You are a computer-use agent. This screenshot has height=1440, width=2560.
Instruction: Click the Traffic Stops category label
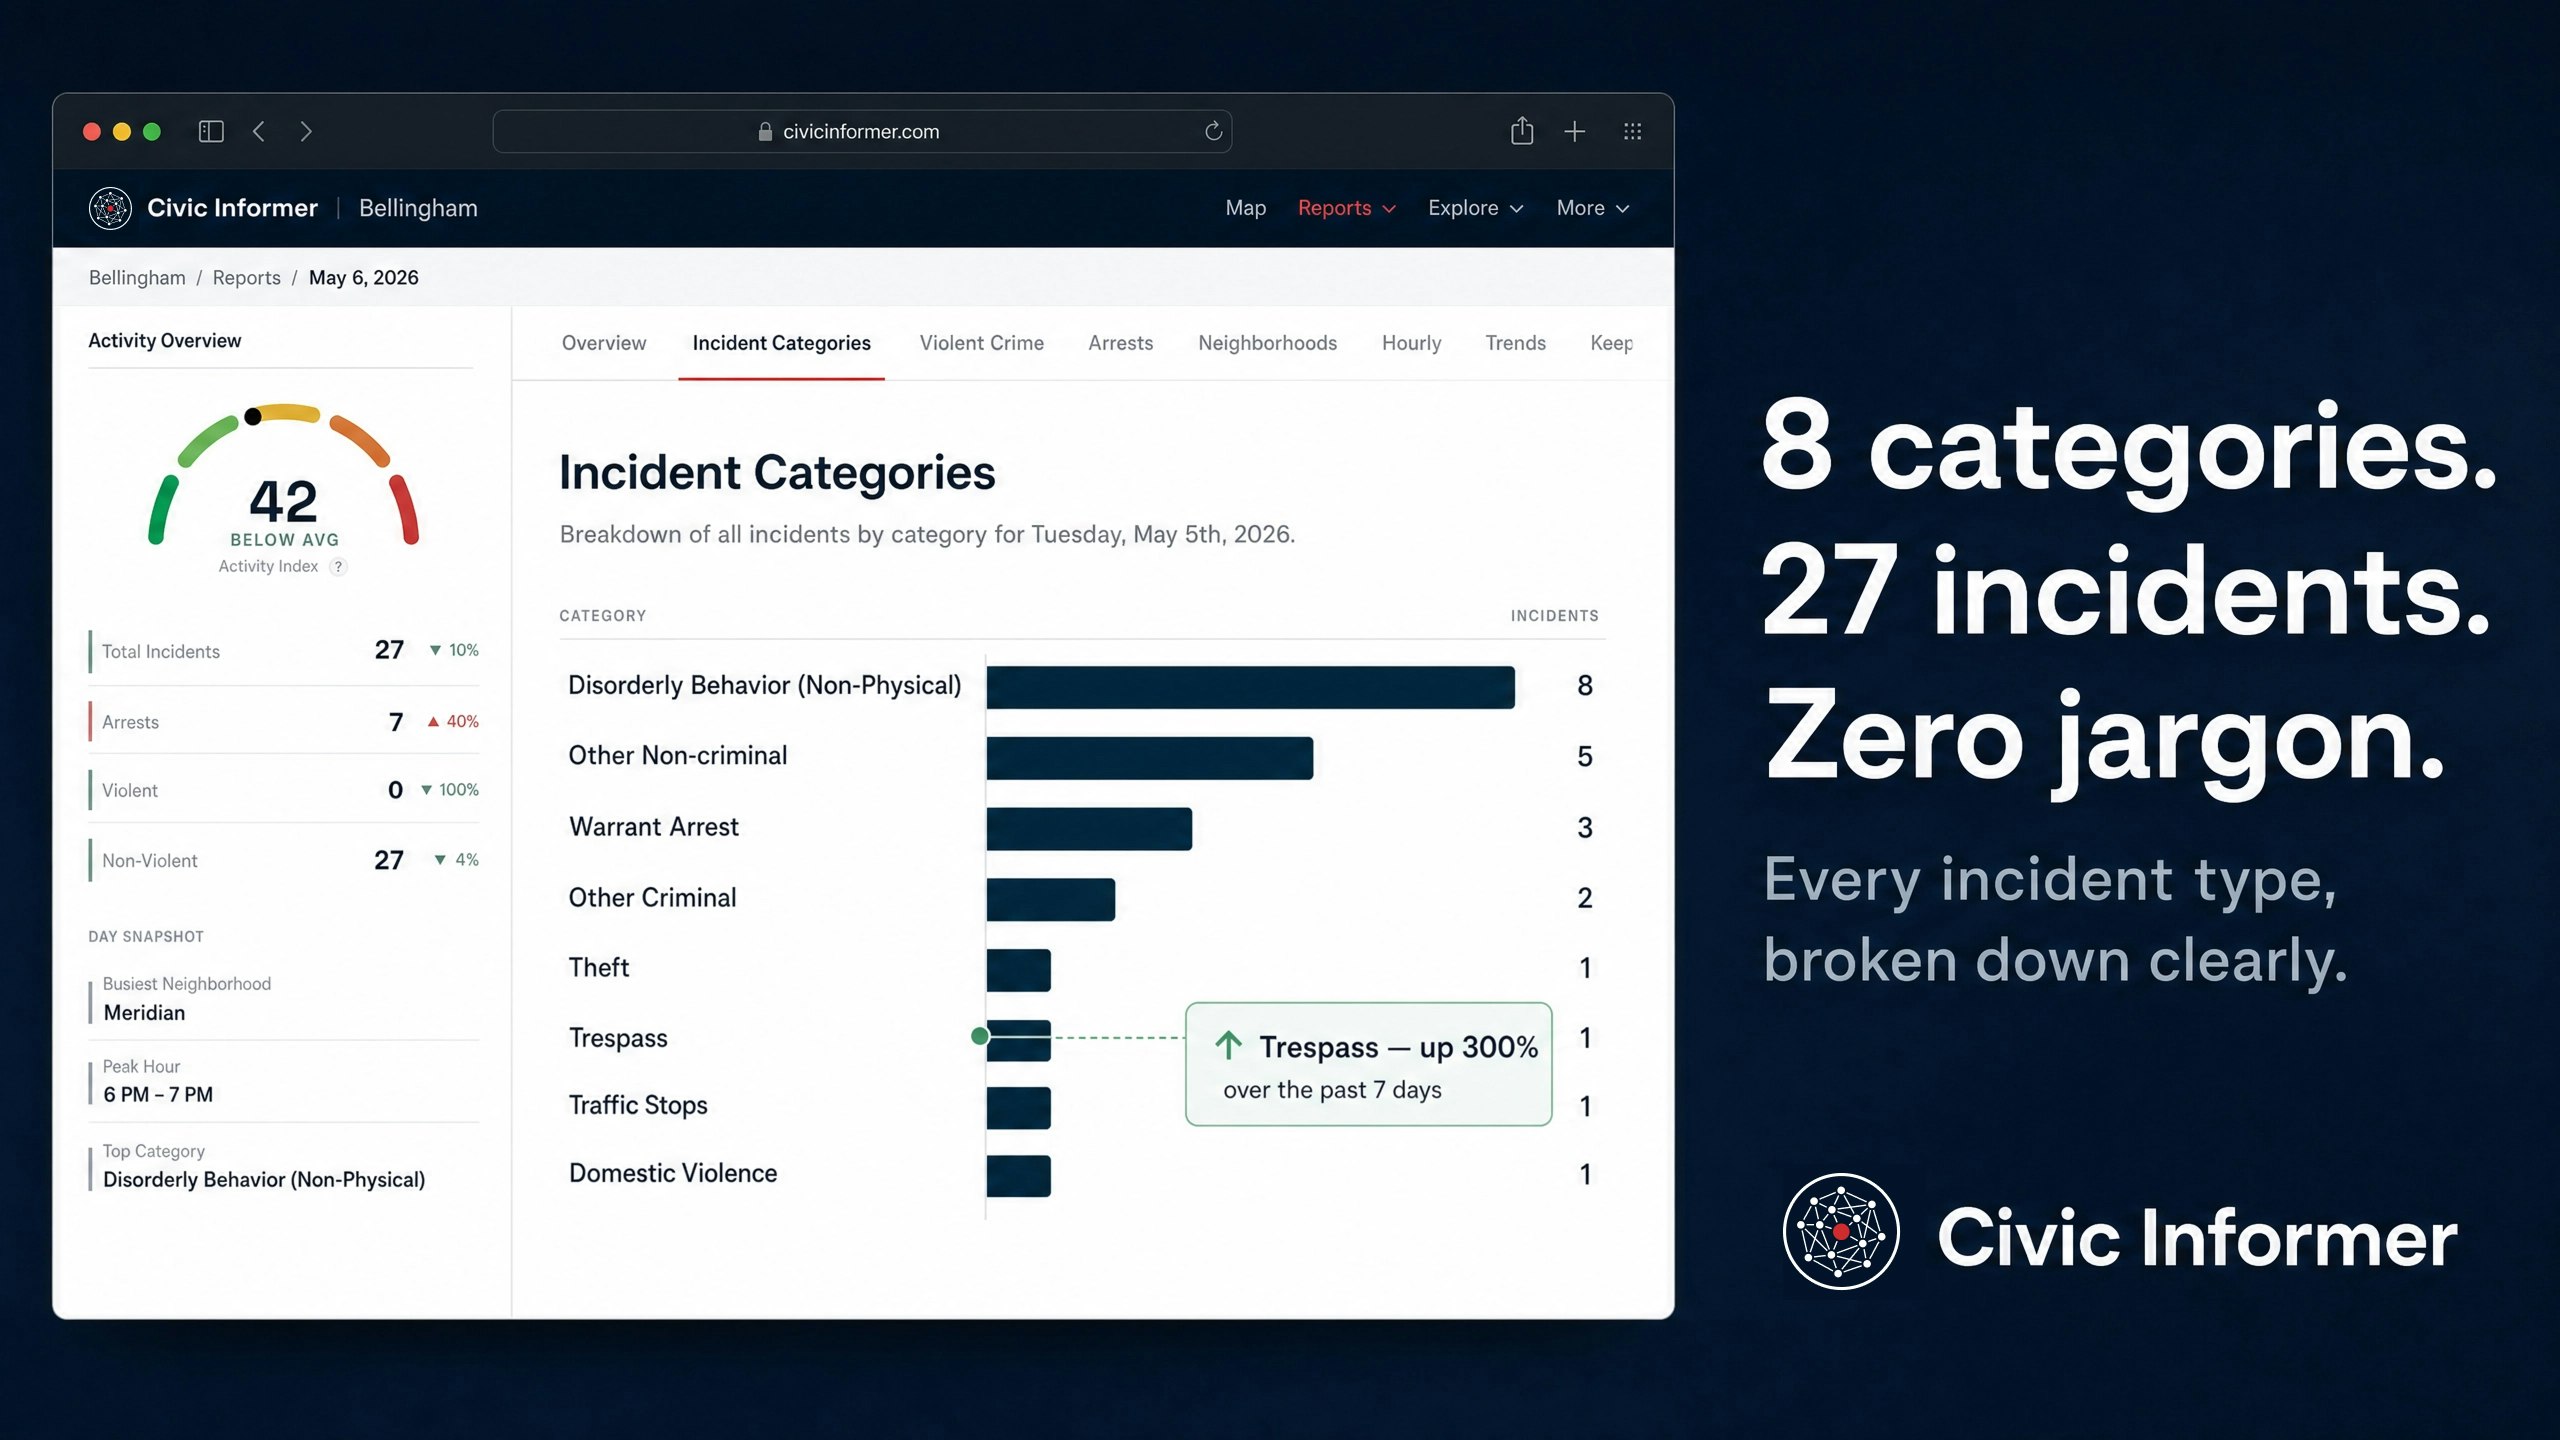click(x=638, y=1106)
